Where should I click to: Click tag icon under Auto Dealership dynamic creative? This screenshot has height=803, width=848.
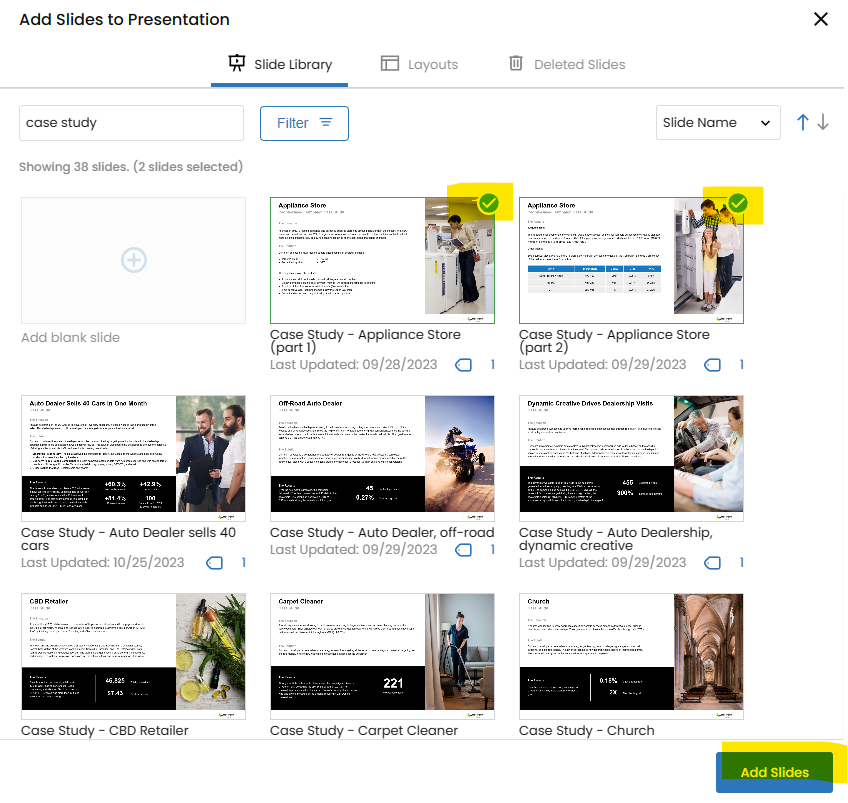(x=712, y=563)
